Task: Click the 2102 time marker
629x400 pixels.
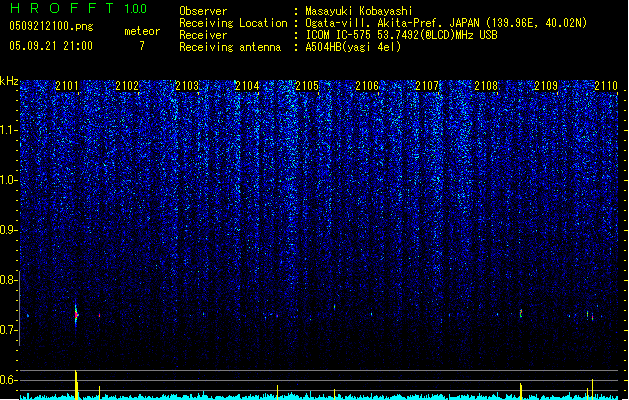Action: (x=127, y=86)
